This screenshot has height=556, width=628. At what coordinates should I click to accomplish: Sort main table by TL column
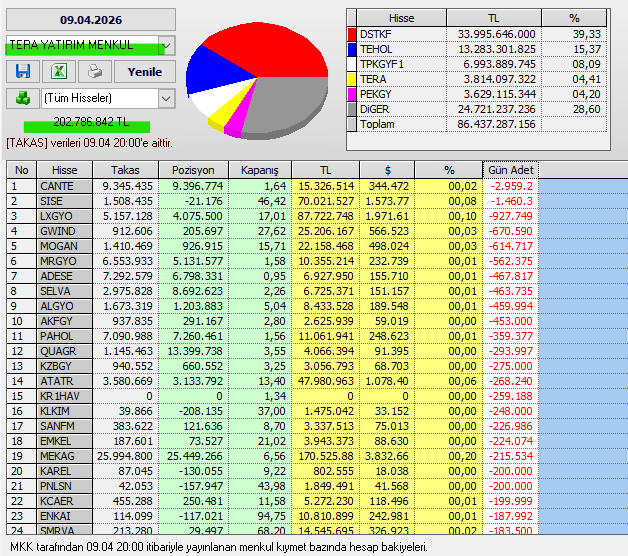[x=326, y=170]
